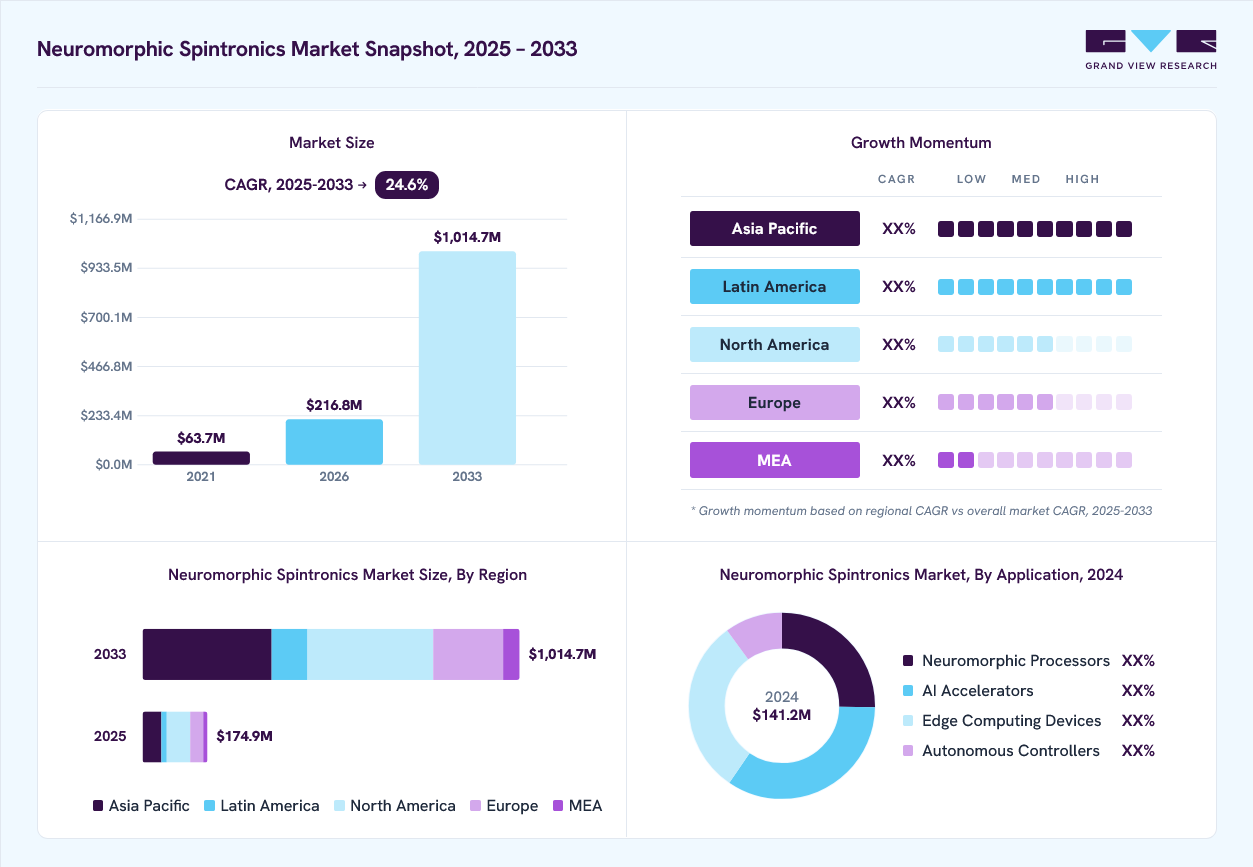Click the $1,166.9M axis label
This screenshot has width=1253, height=867.
coord(101,219)
